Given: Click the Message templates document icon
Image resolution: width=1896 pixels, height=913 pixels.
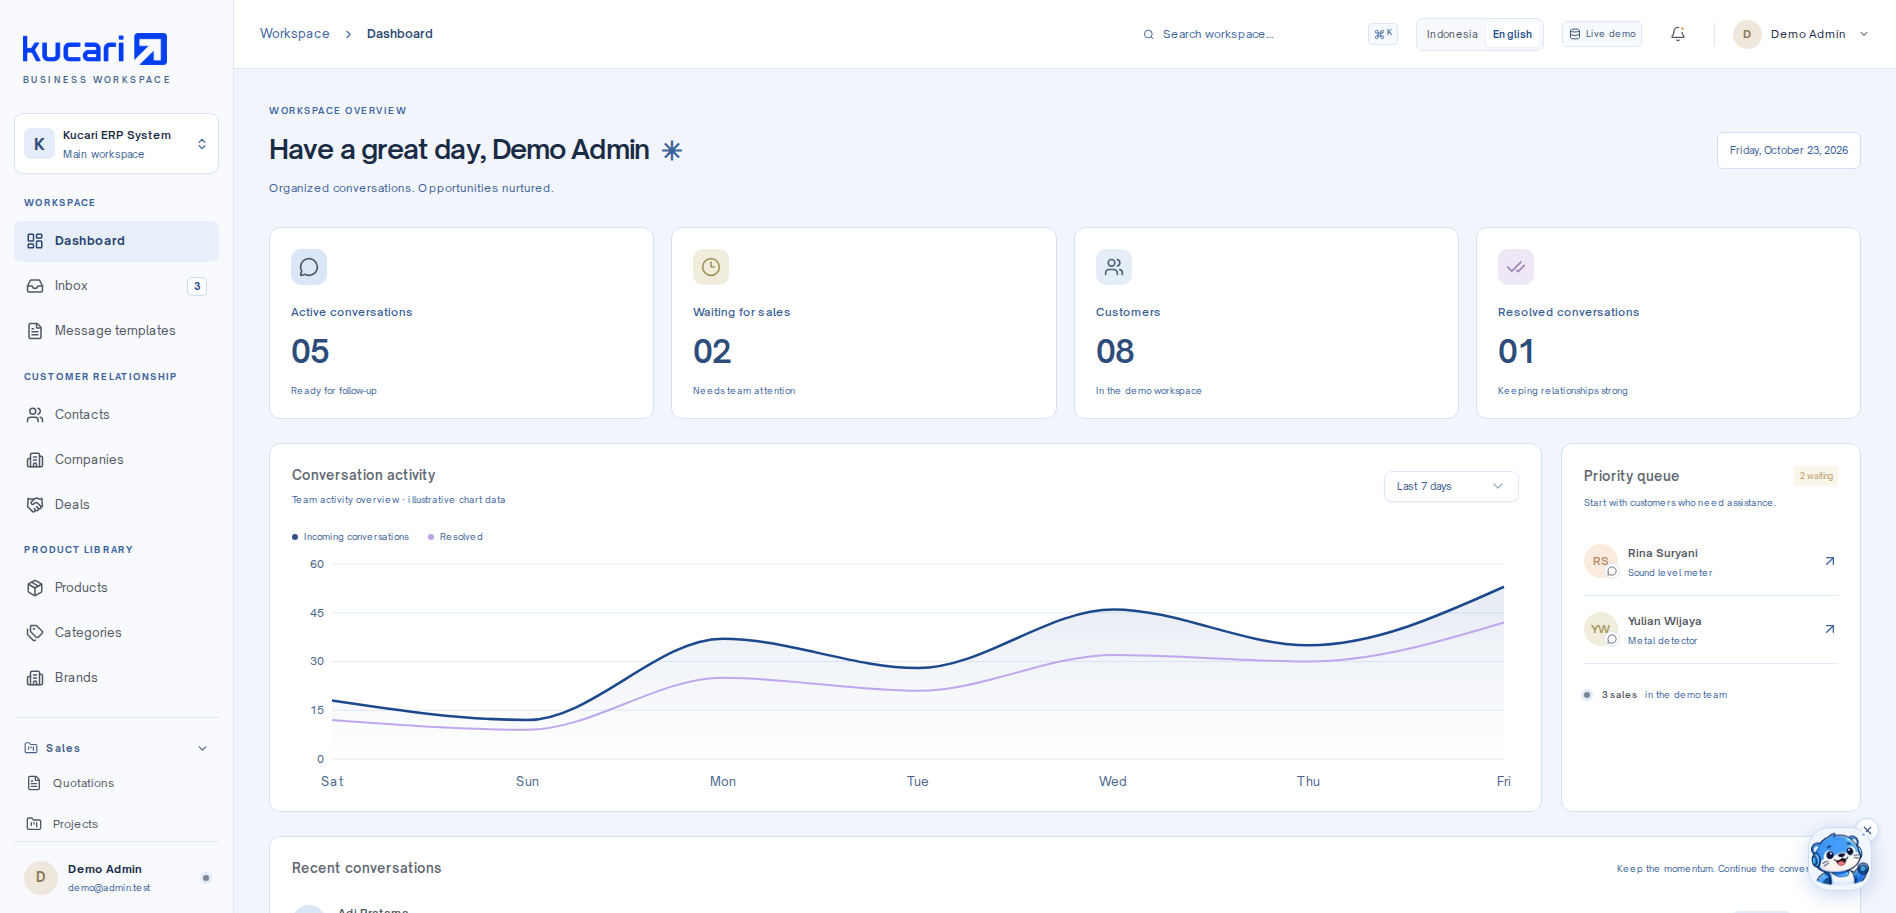Looking at the screenshot, I should [35, 331].
